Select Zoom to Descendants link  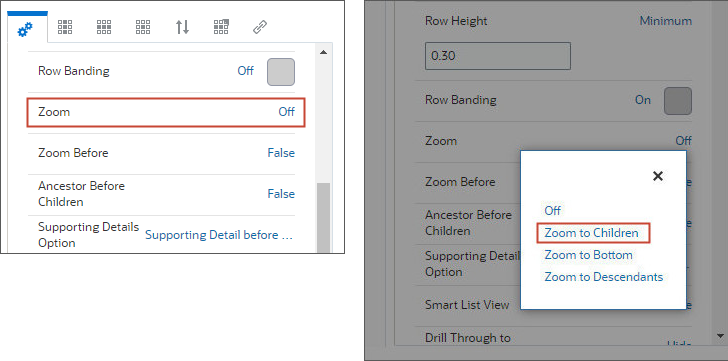click(x=604, y=277)
